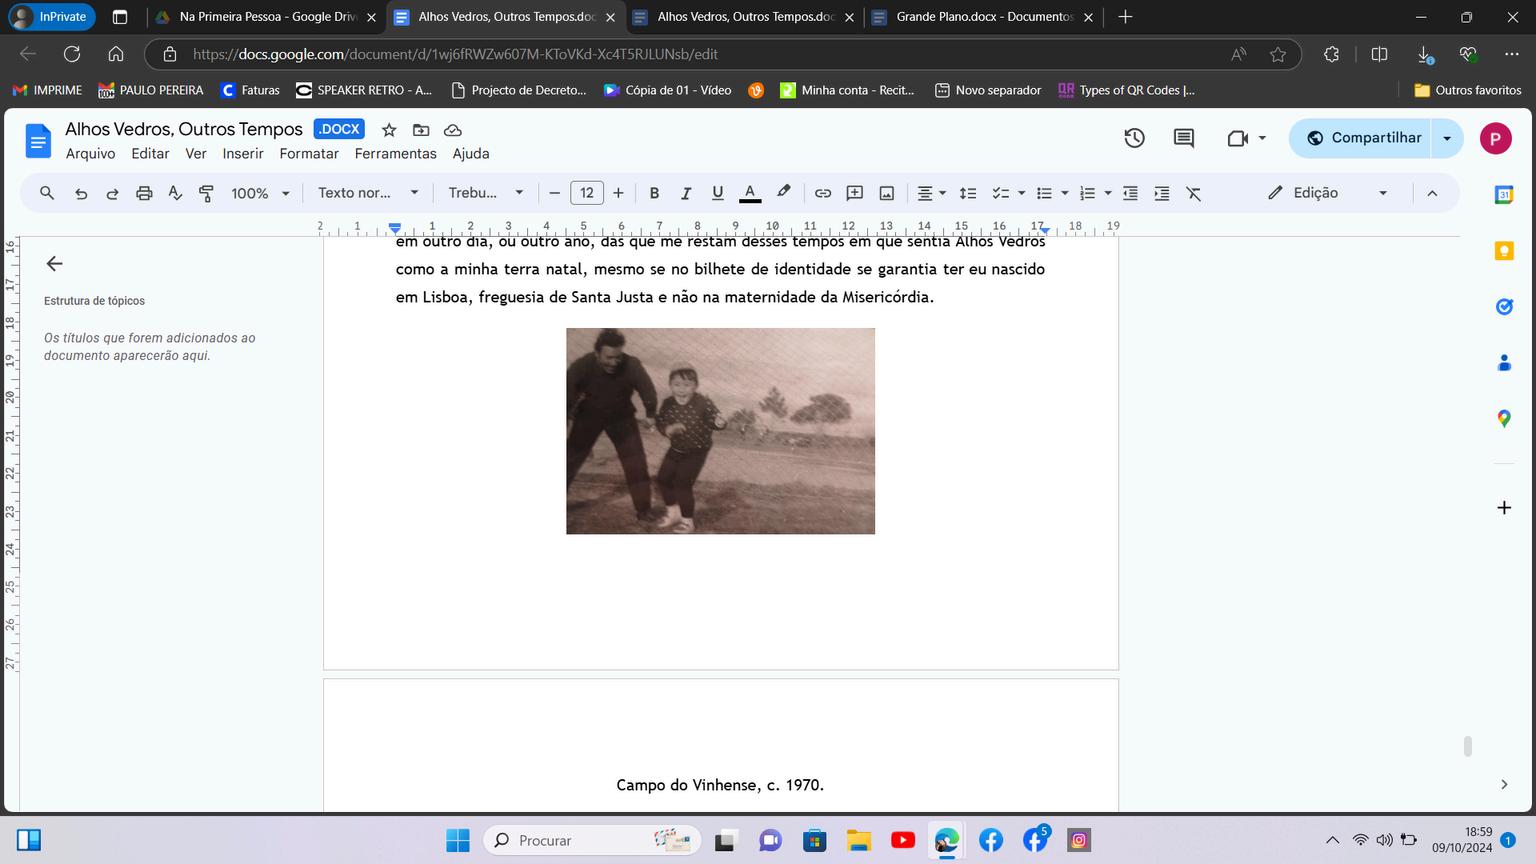Open the Inserir menu
The height and width of the screenshot is (864, 1536).
click(x=243, y=154)
